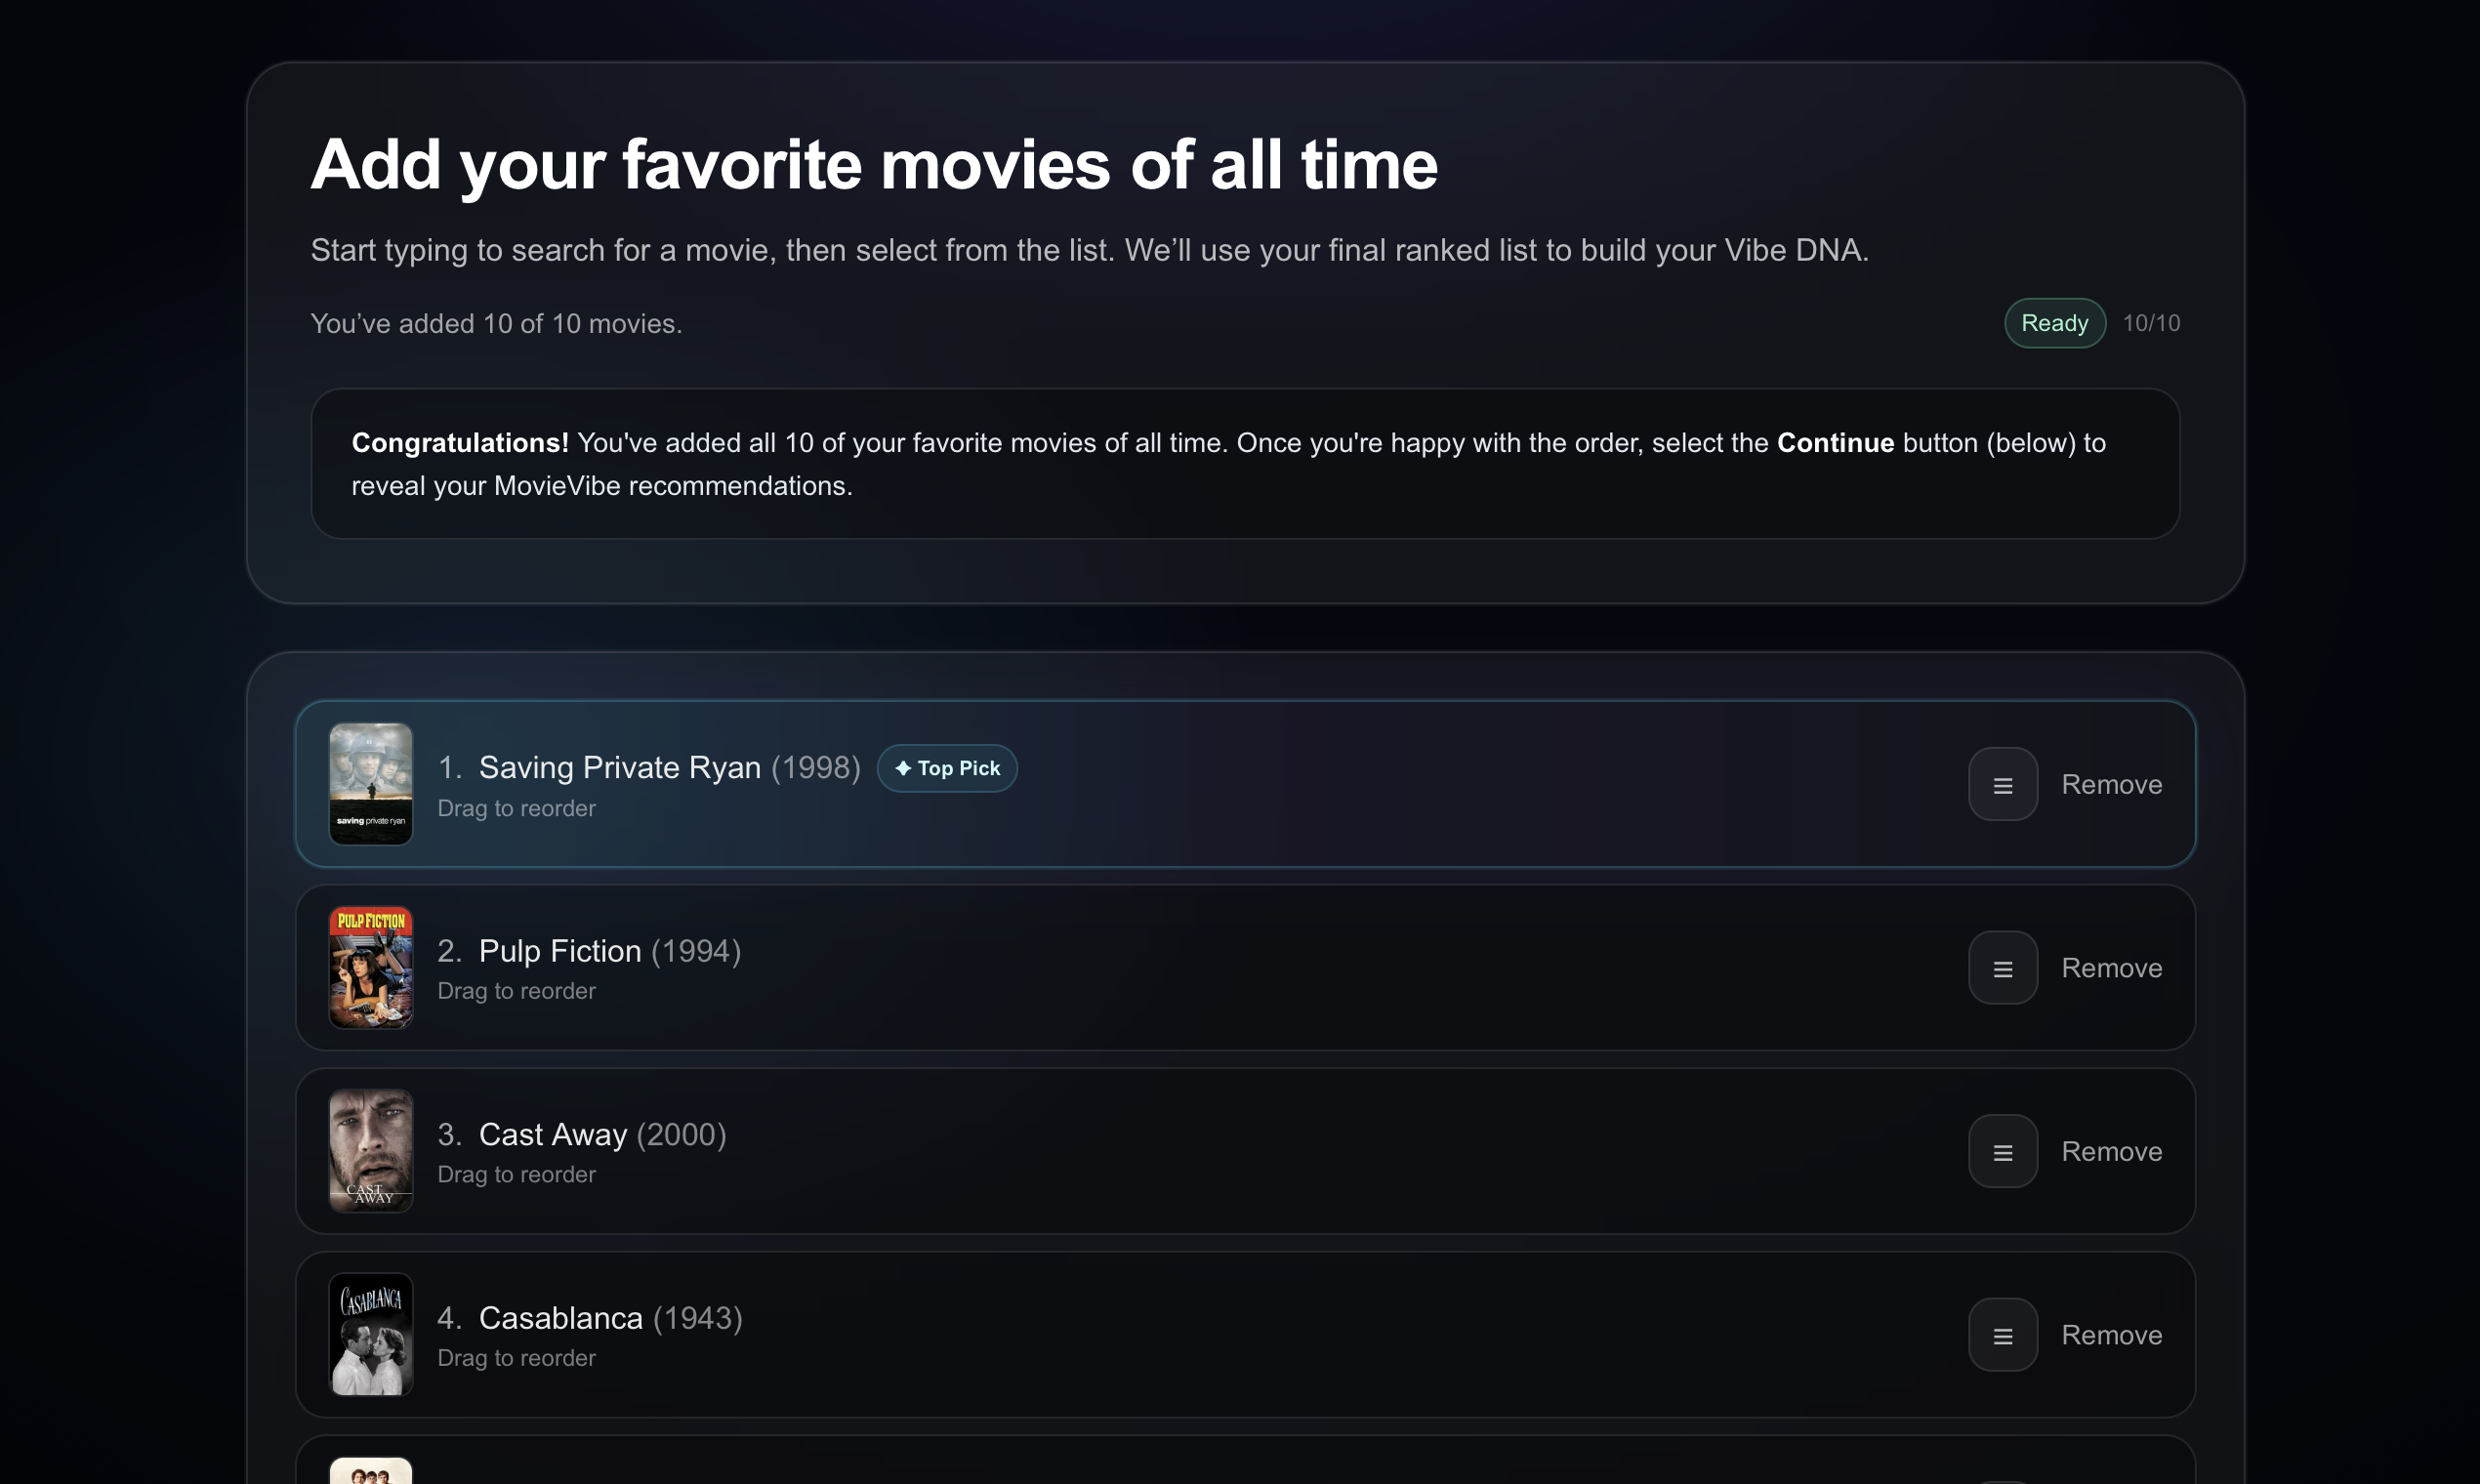Click the drag handle for Casablanca

point(2003,1334)
